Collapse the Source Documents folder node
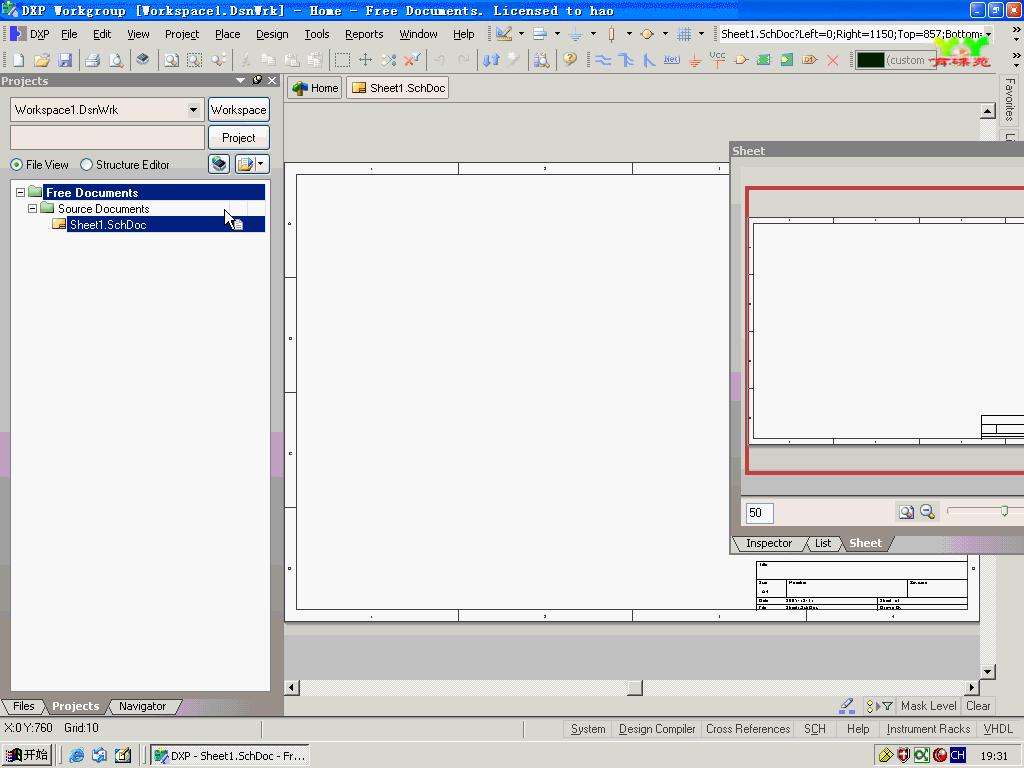1024x768 pixels. (x=32, y=209)
